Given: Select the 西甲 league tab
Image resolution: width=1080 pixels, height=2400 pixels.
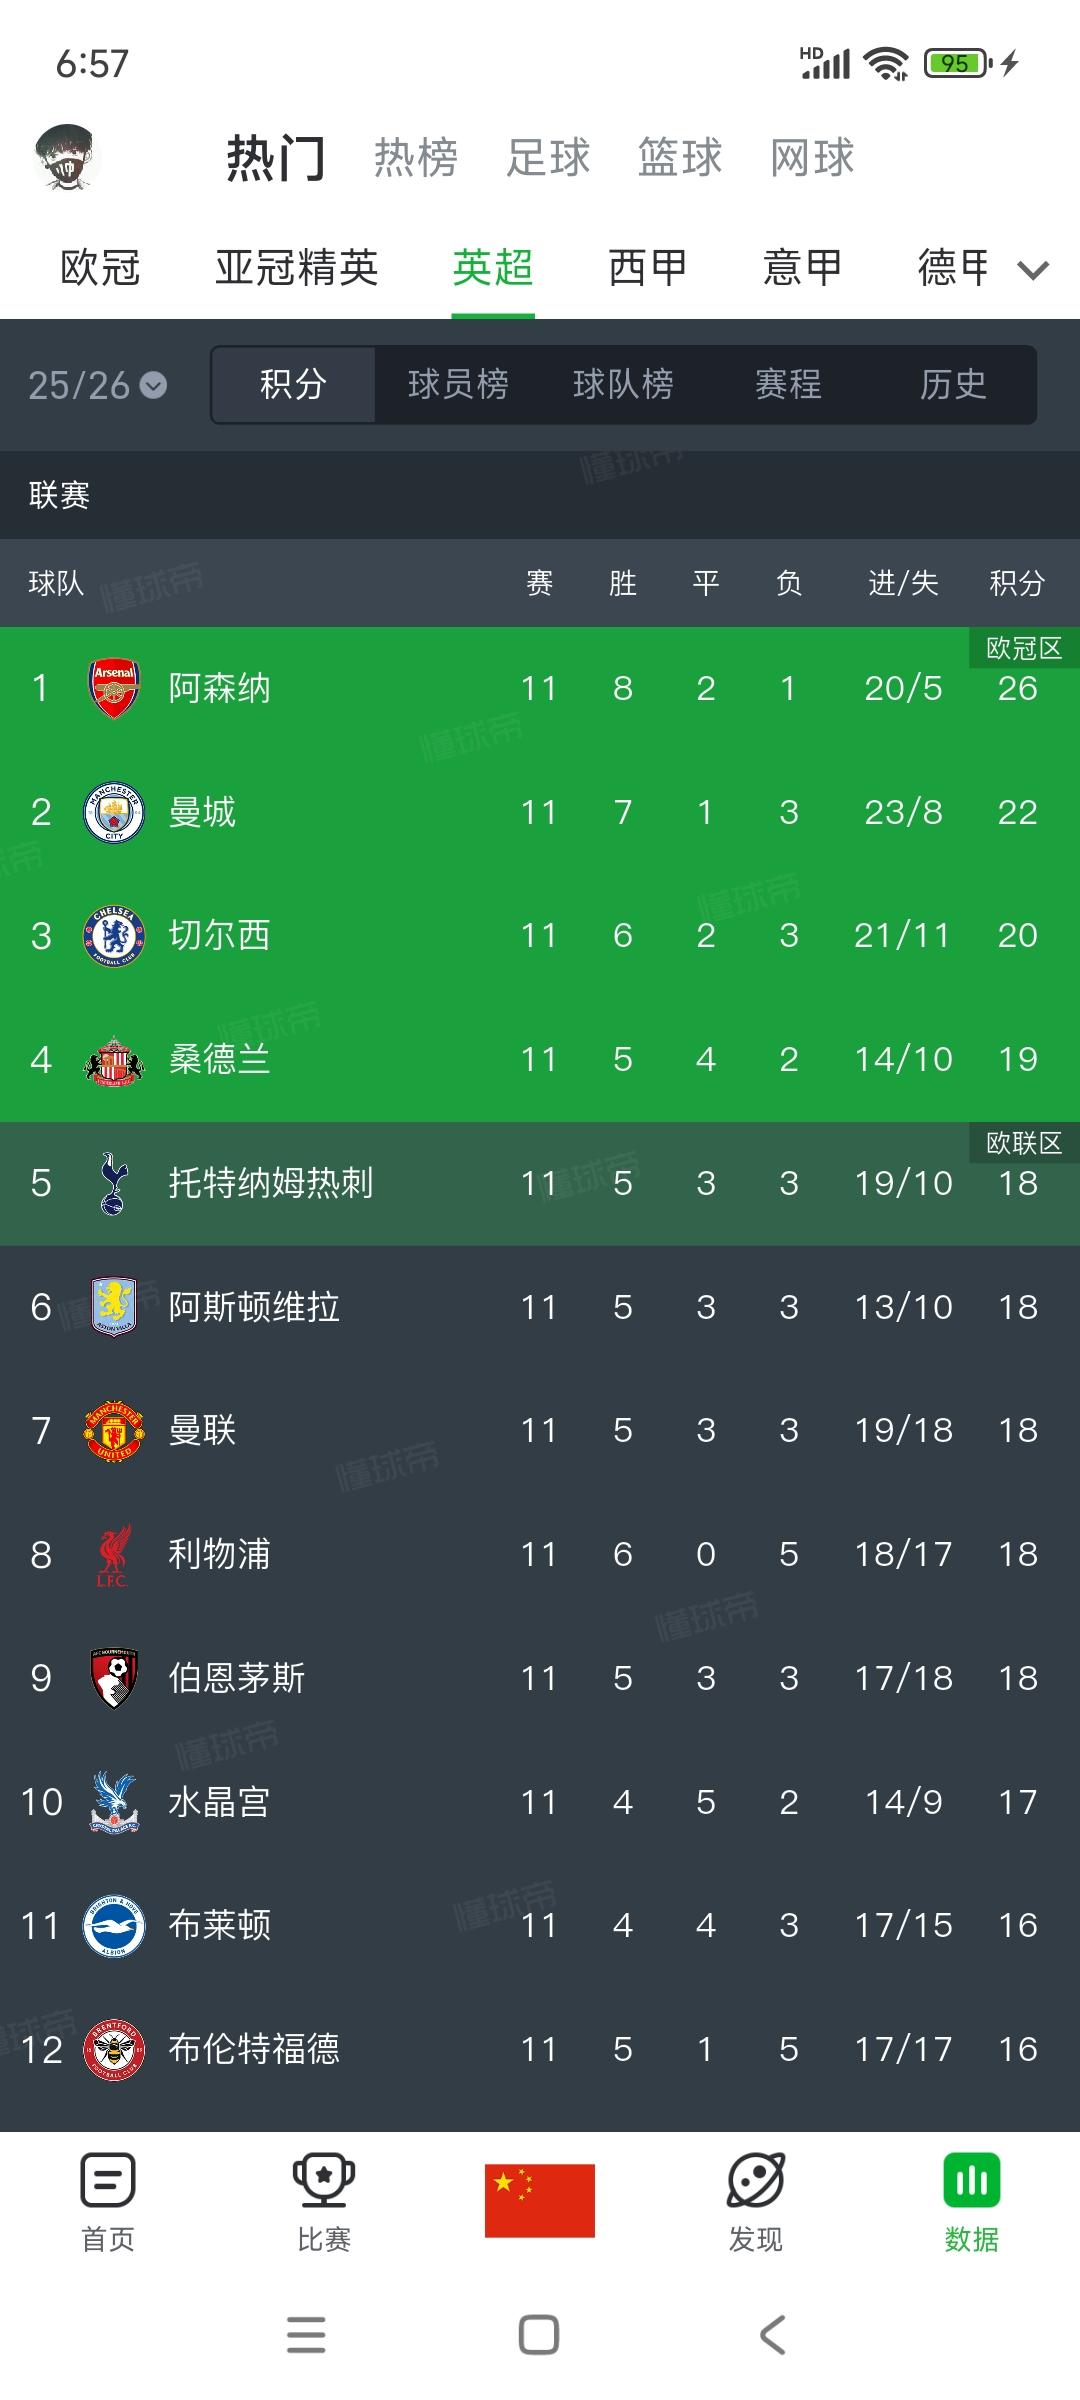Looking at the screenshot, I should 648,268.
